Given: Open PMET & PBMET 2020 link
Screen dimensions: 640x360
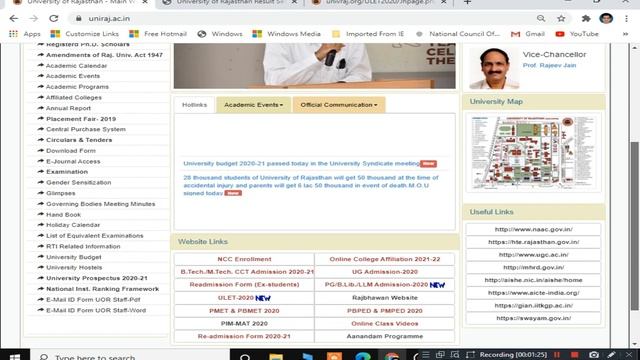Looking at the screenshot, I should [244, 311].
